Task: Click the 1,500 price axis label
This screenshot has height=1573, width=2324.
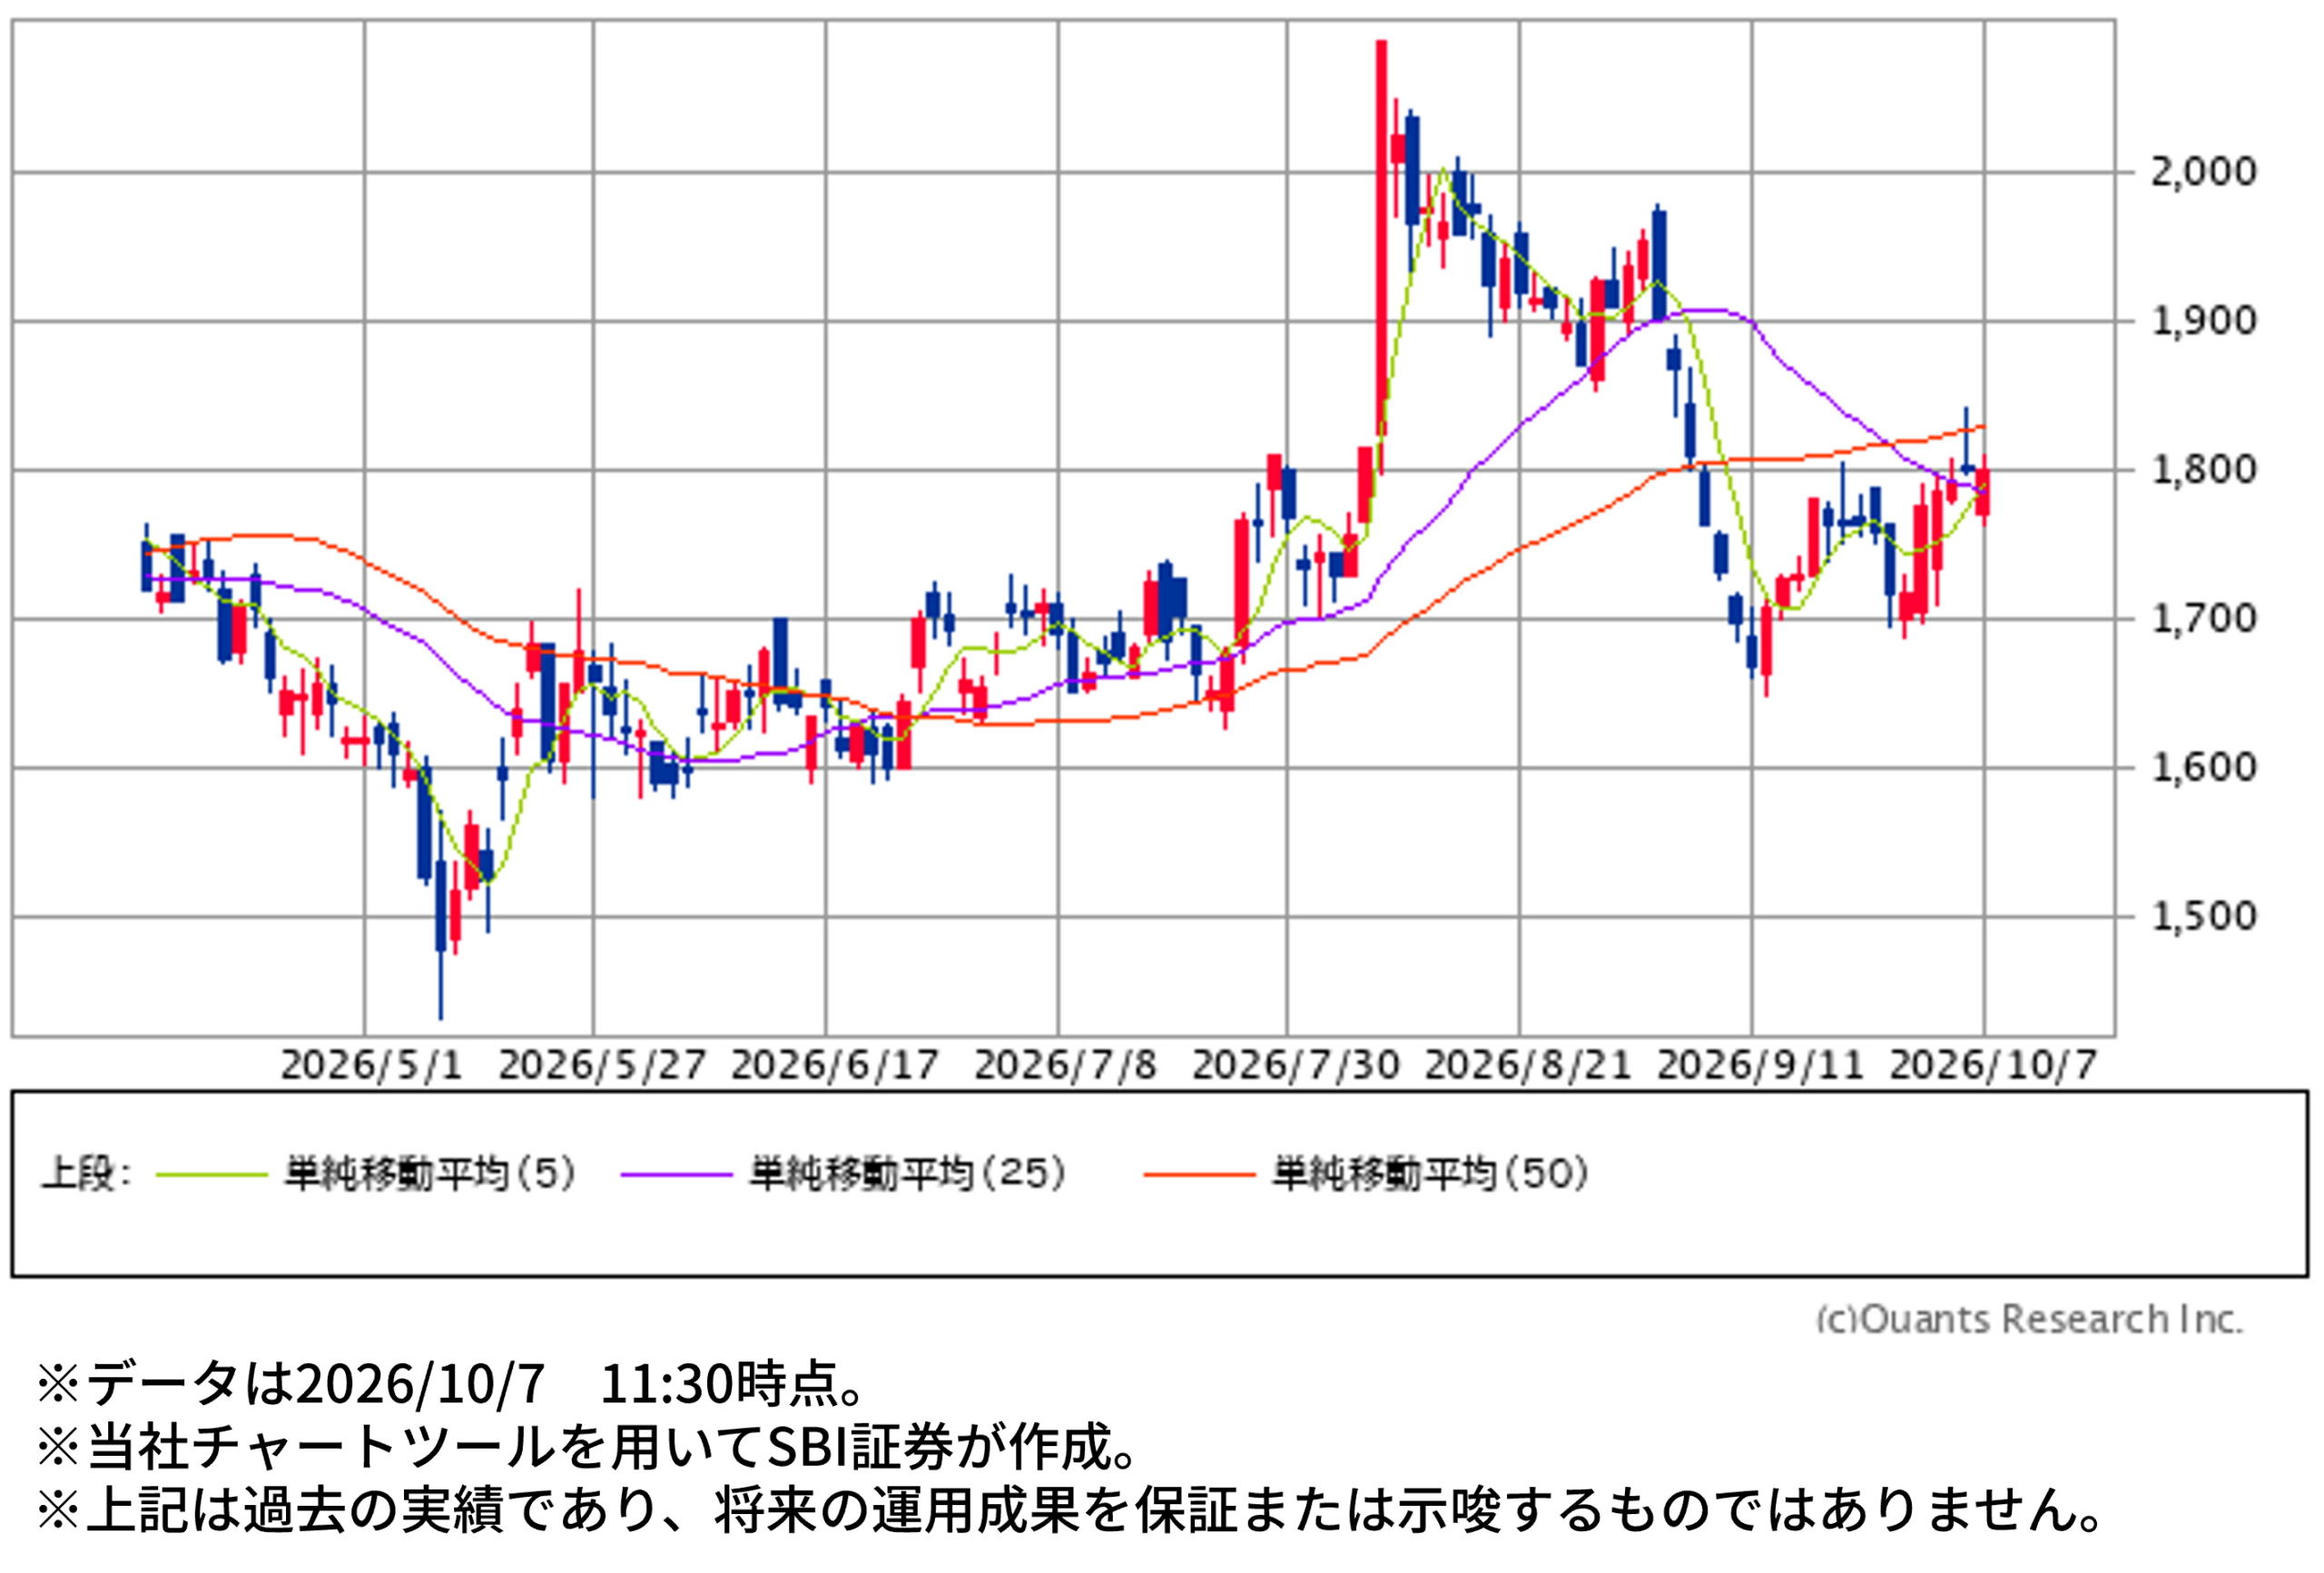Action: (x=2203, y=916)
